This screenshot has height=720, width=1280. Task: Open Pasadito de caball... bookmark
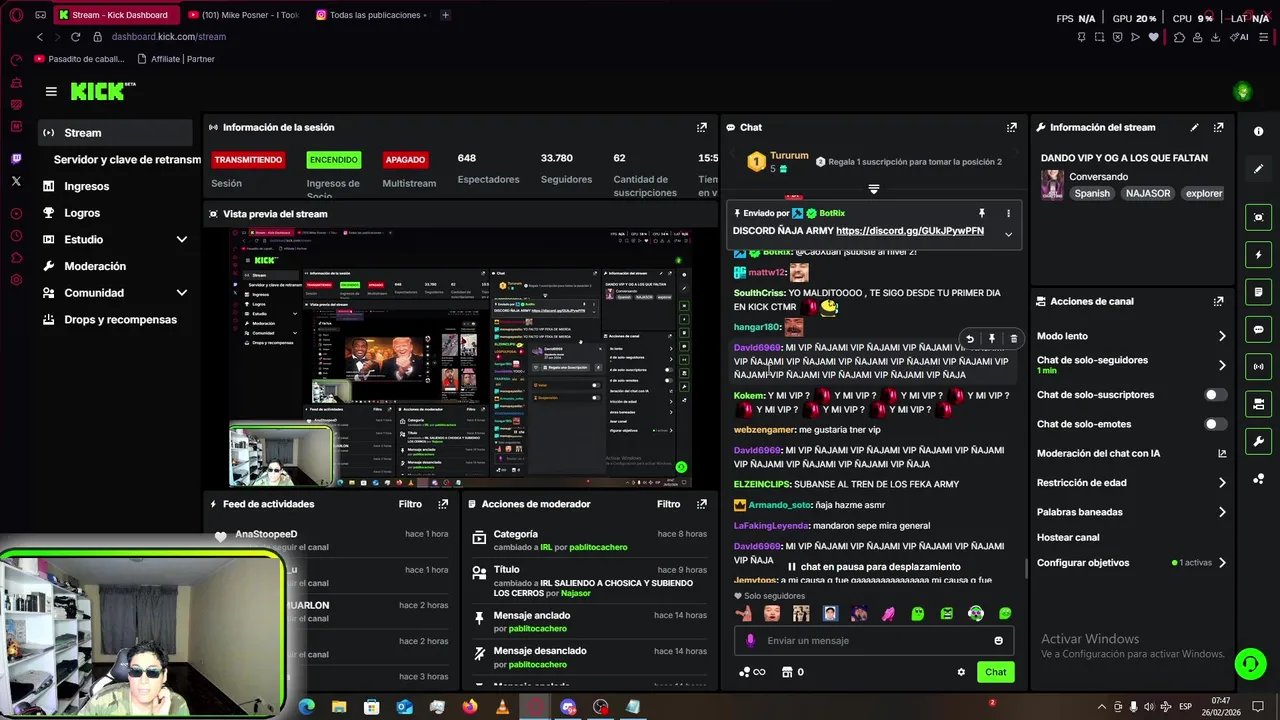coord(79,59)
